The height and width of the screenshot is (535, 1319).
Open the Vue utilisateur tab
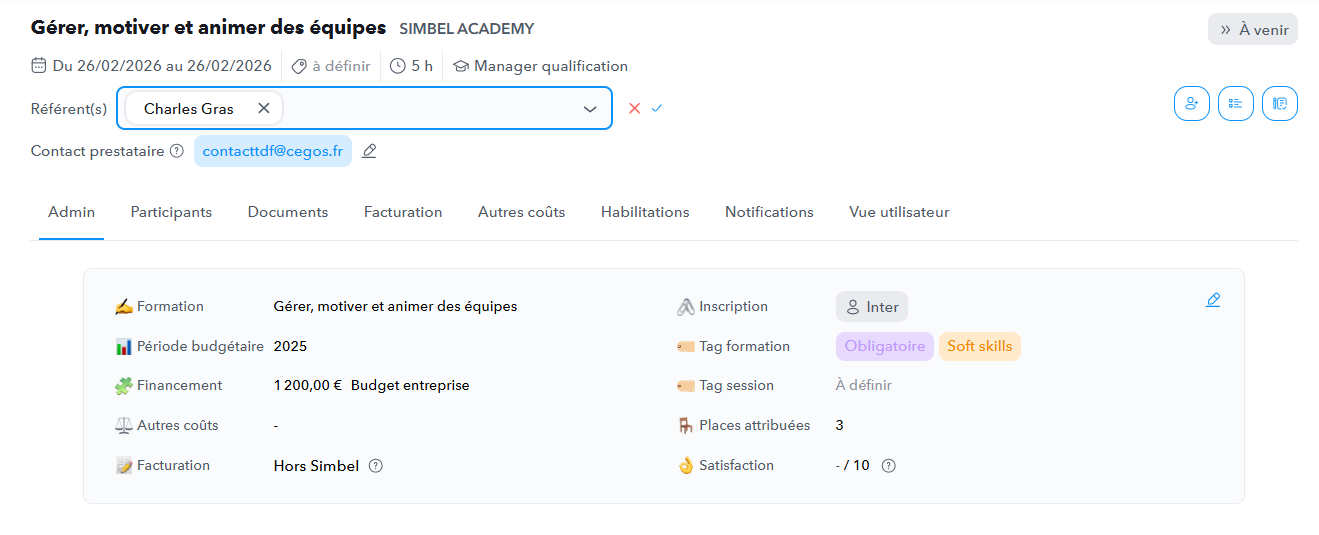(x=899, y=212)
